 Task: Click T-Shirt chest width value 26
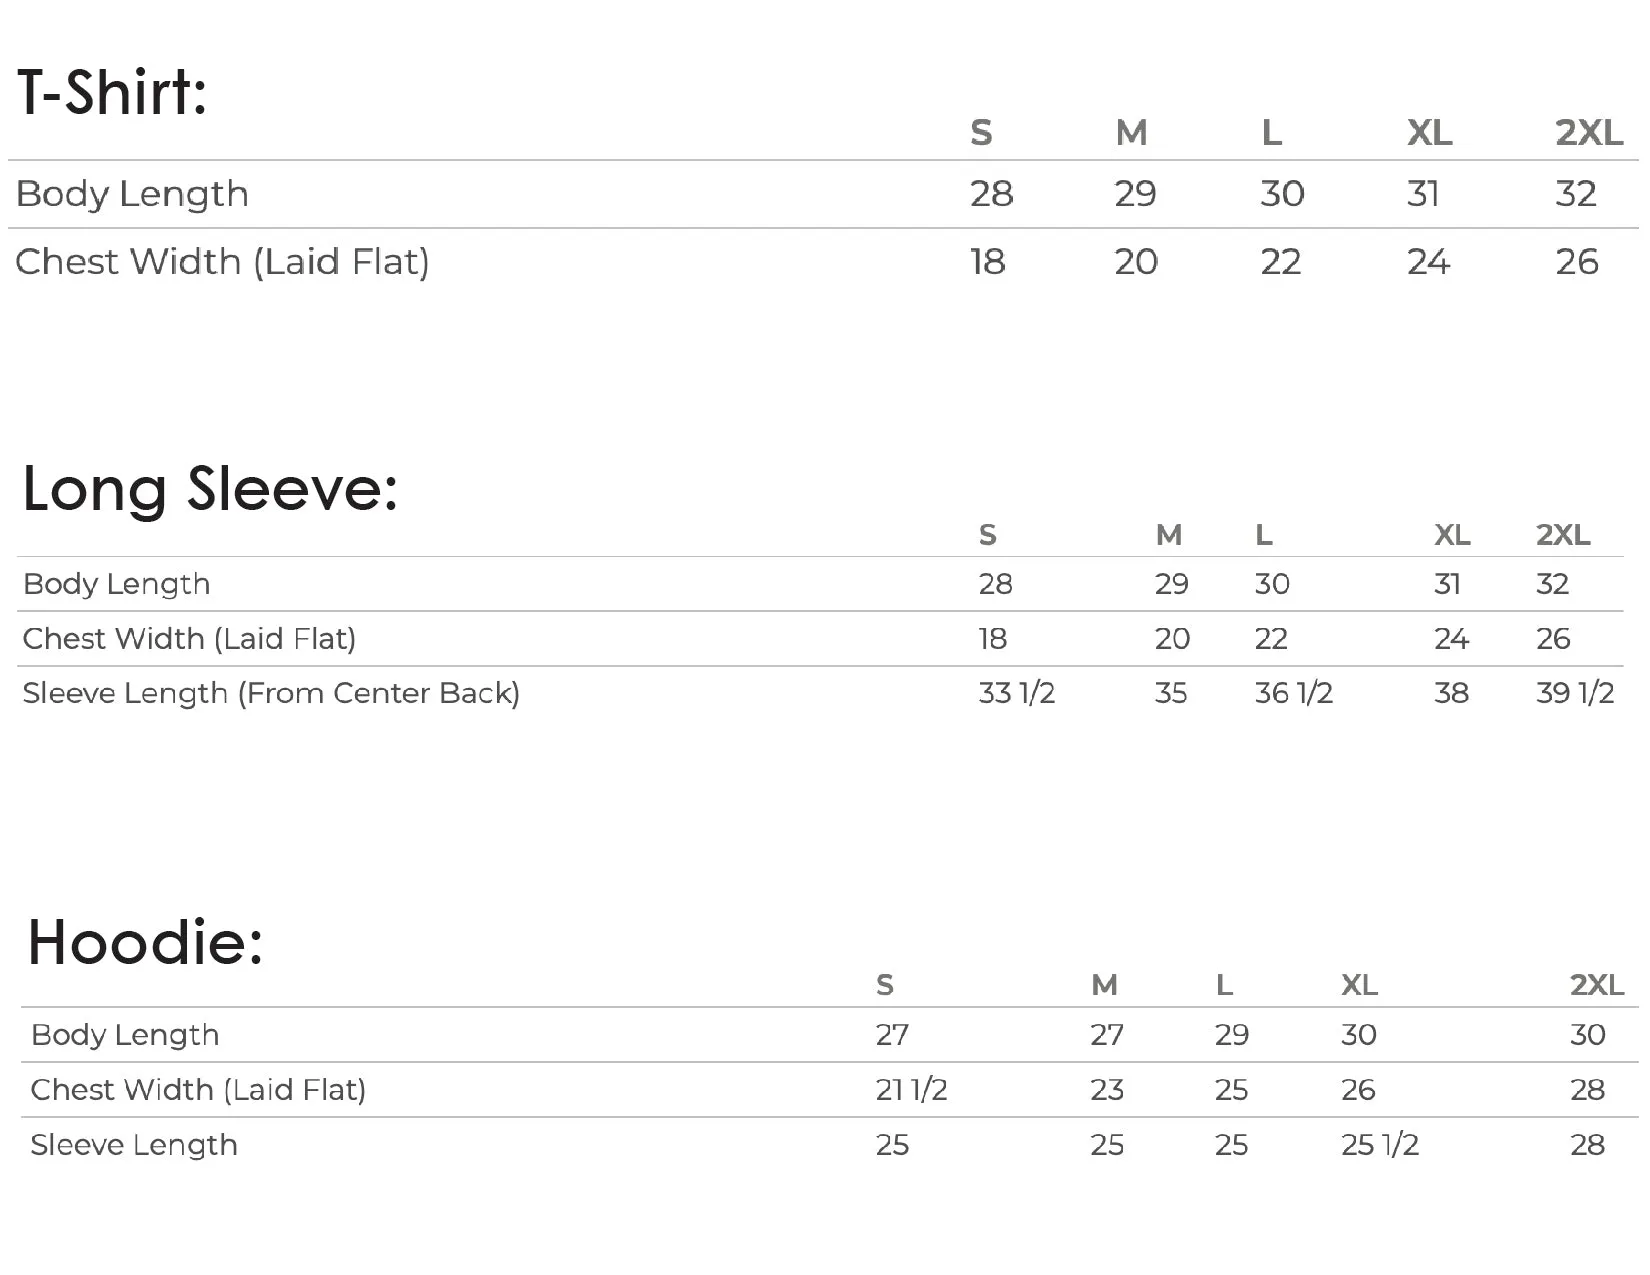(x=1577, y=262)
